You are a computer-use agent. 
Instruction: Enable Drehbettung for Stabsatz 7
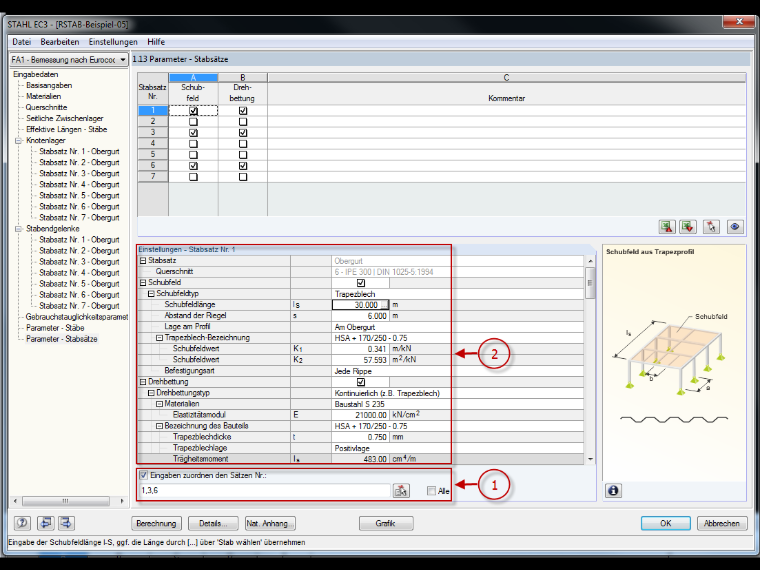tap(243, 177)
